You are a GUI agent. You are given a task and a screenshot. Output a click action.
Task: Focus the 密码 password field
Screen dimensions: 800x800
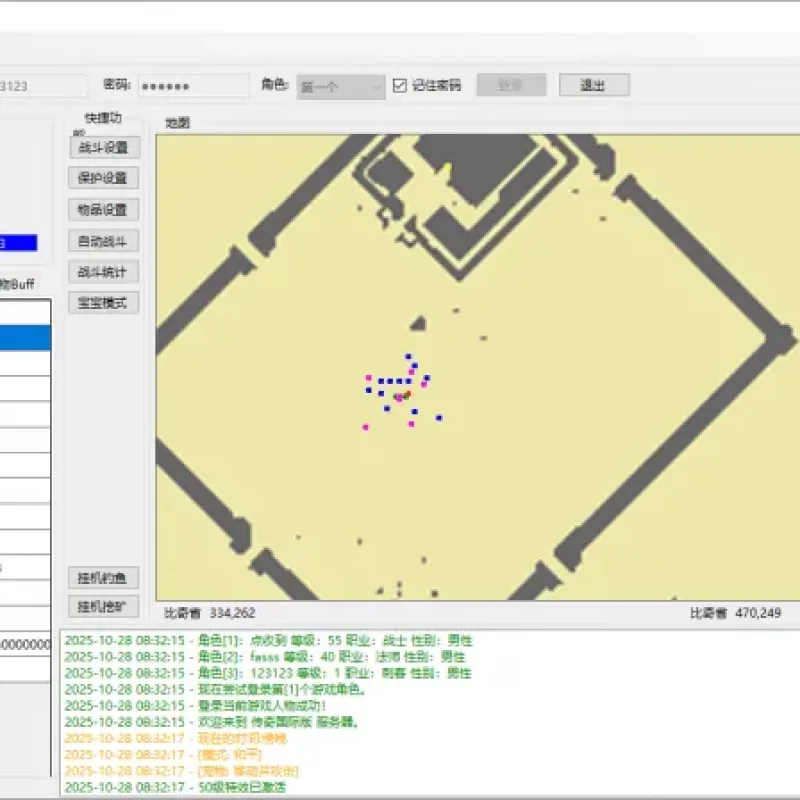click(193, 86)
